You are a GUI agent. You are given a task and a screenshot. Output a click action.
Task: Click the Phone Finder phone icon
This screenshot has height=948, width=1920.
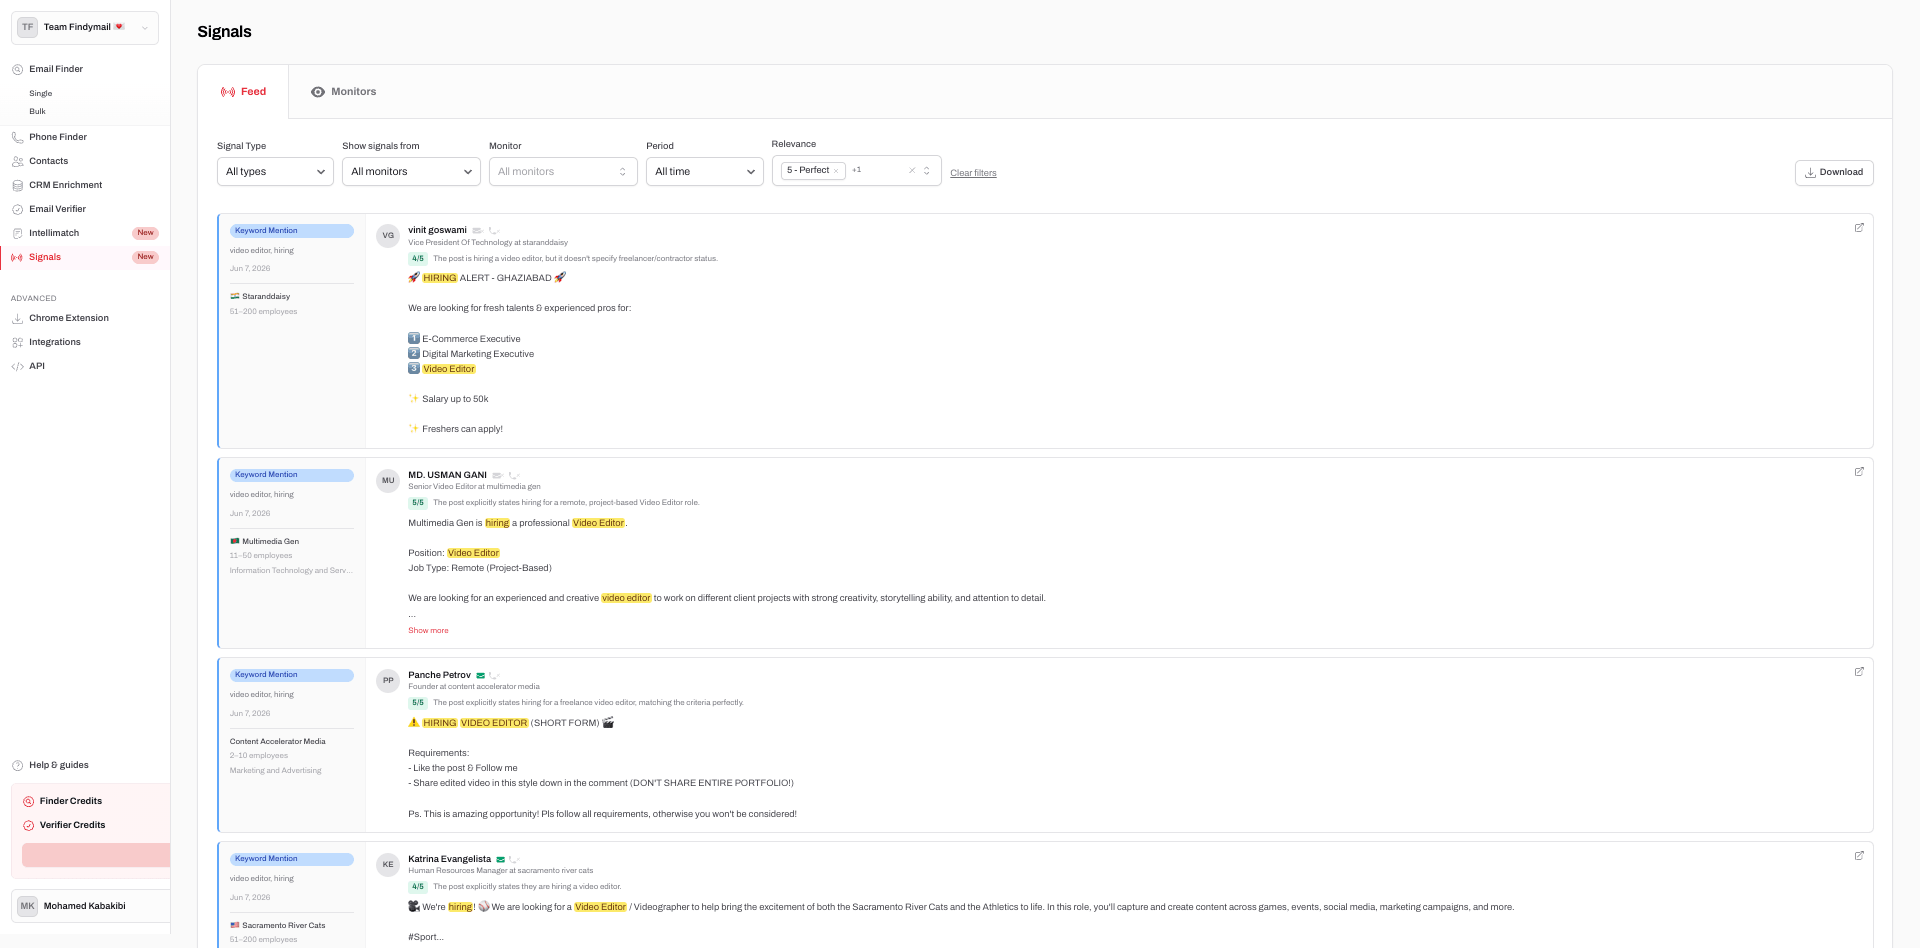pos(17,137)
